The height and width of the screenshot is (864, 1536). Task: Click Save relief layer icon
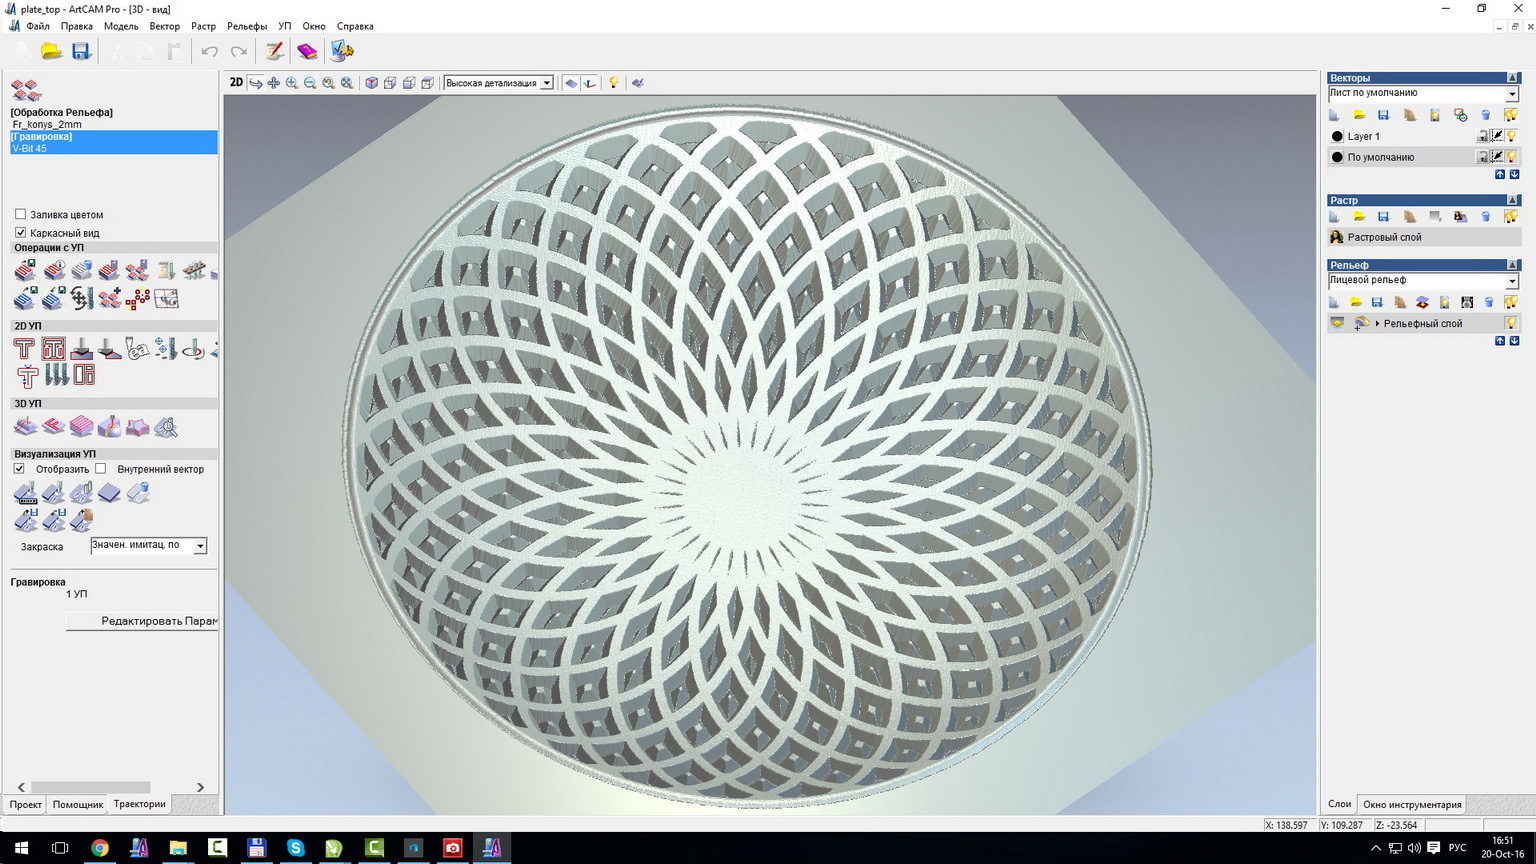(x=1377, y=302)
